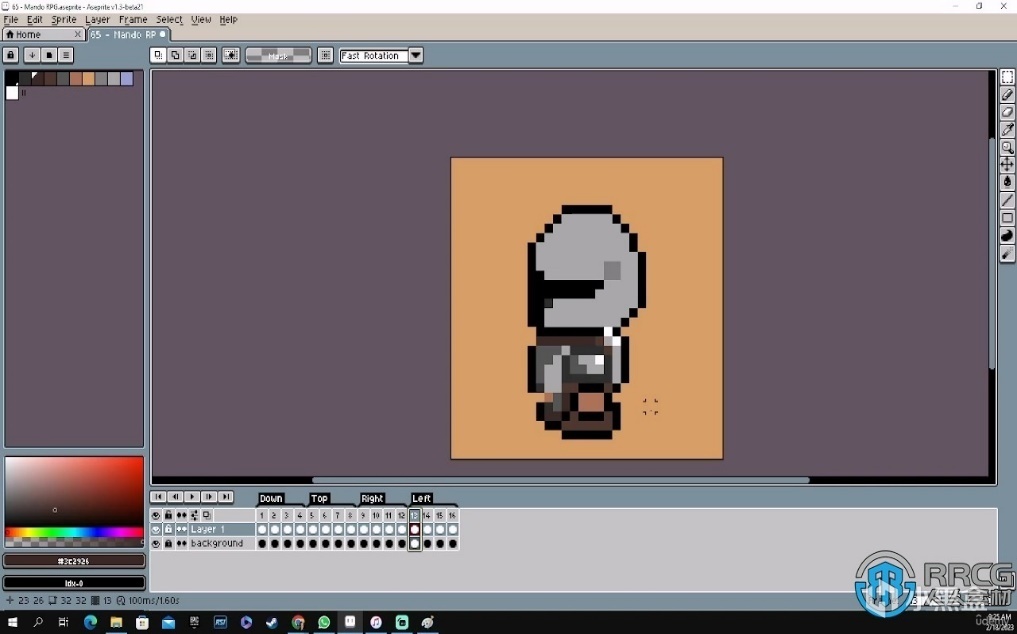Open the View menu
This screenshot has height=634, width=1017.
click(x=201, y=19)
